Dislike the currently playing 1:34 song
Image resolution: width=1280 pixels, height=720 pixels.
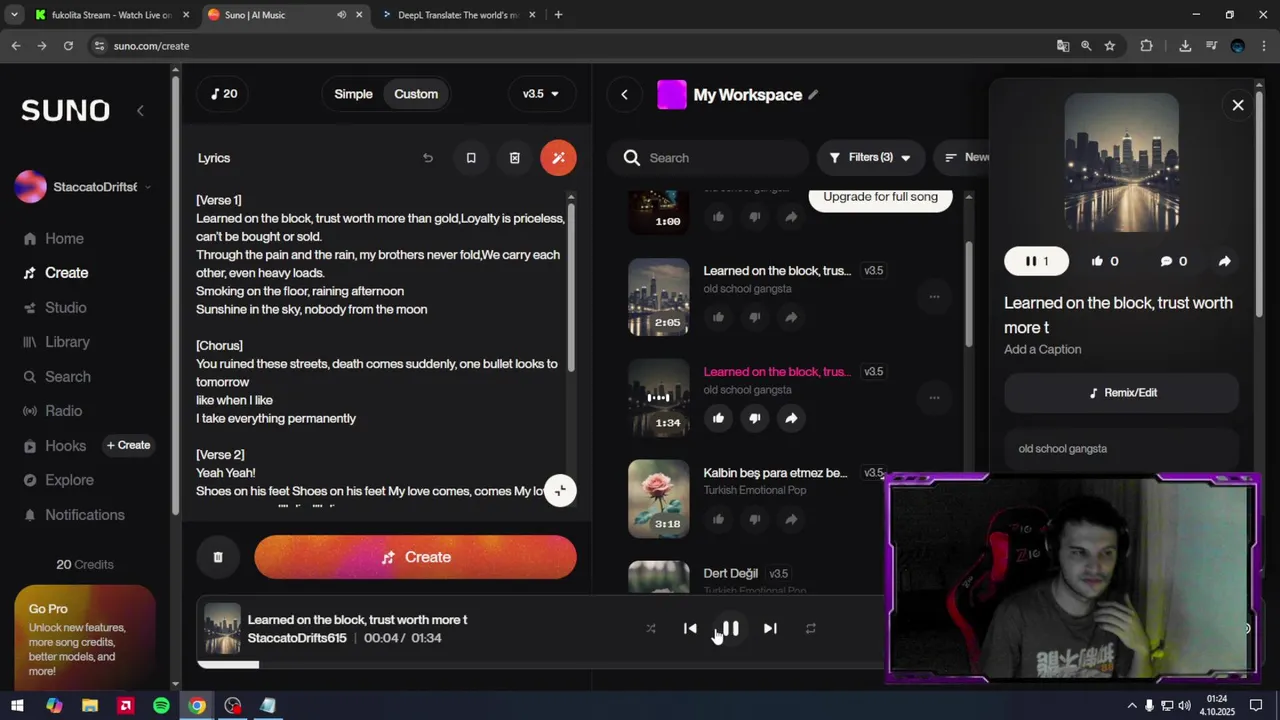click(x=755, y=418)
